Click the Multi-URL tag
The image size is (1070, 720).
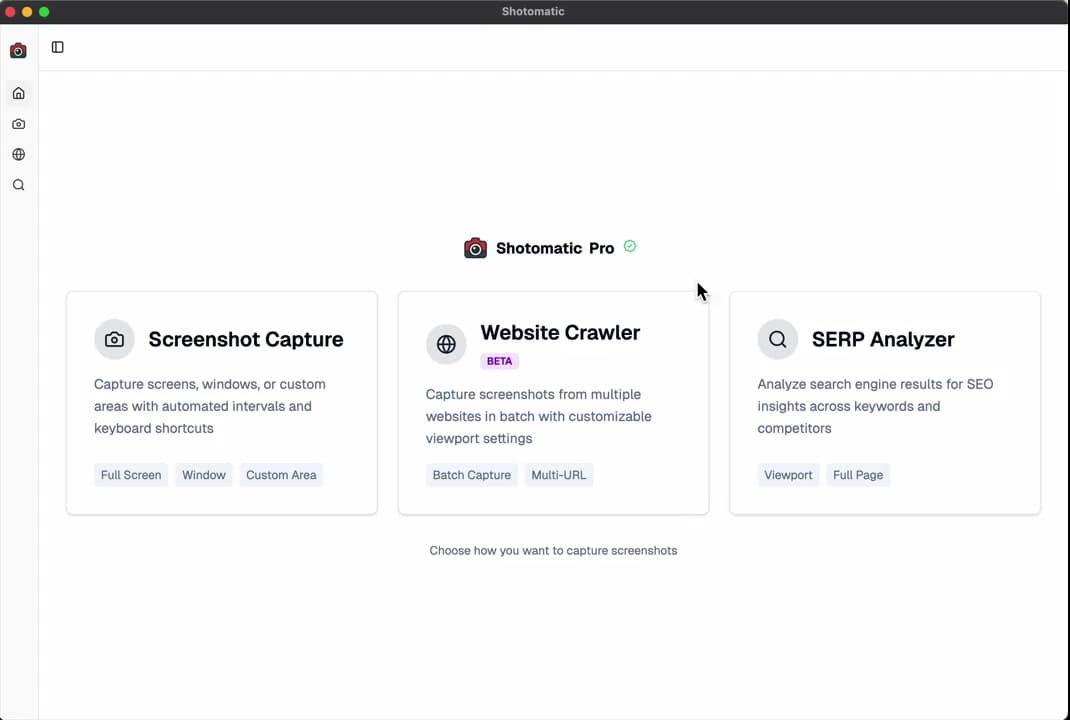click(x=558, y=475)
